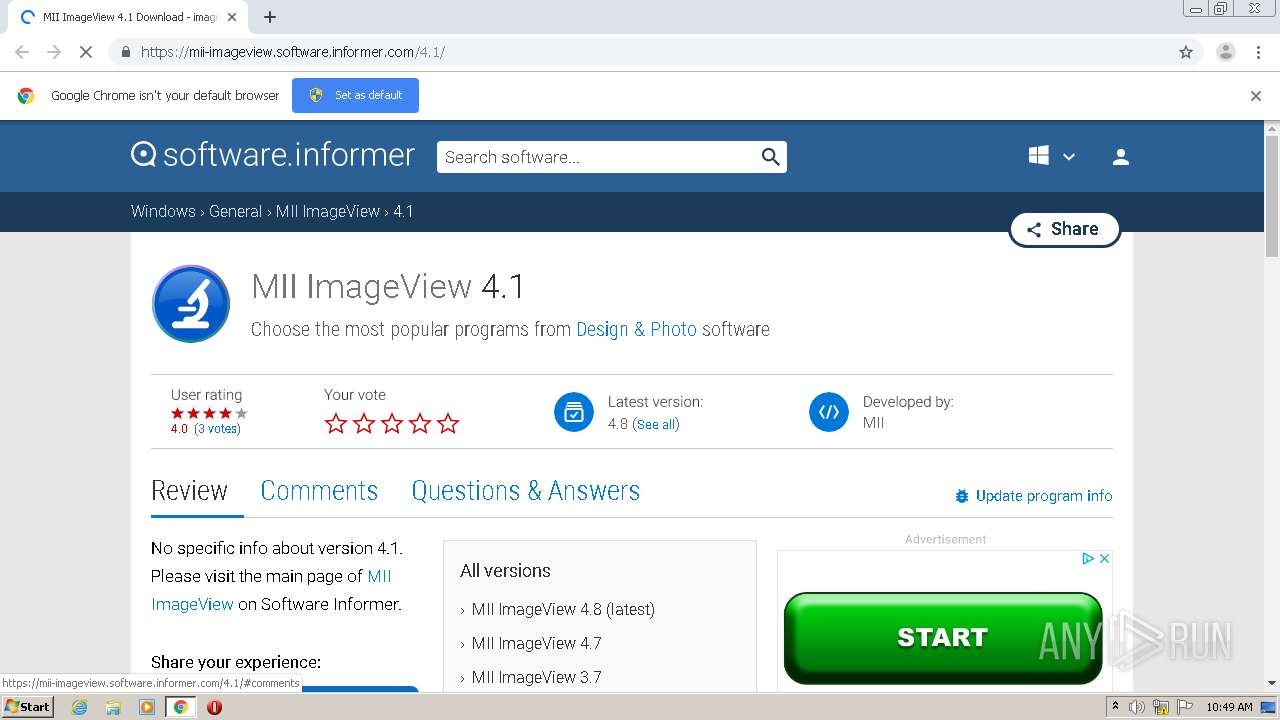Bookmark this page with star icon
Screen dimensions: 1280x720
(x=1186, y=52)
